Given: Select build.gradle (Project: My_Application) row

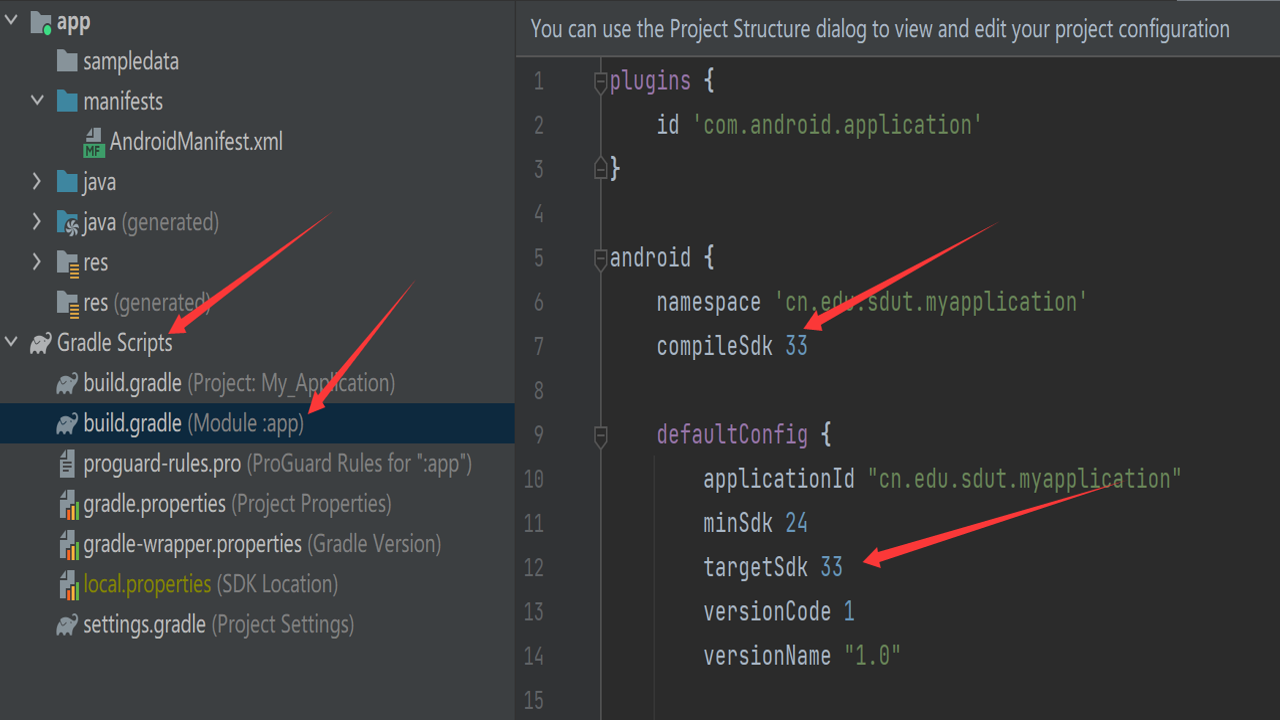Looking at the screenshot, I should (x=257, y=383).
